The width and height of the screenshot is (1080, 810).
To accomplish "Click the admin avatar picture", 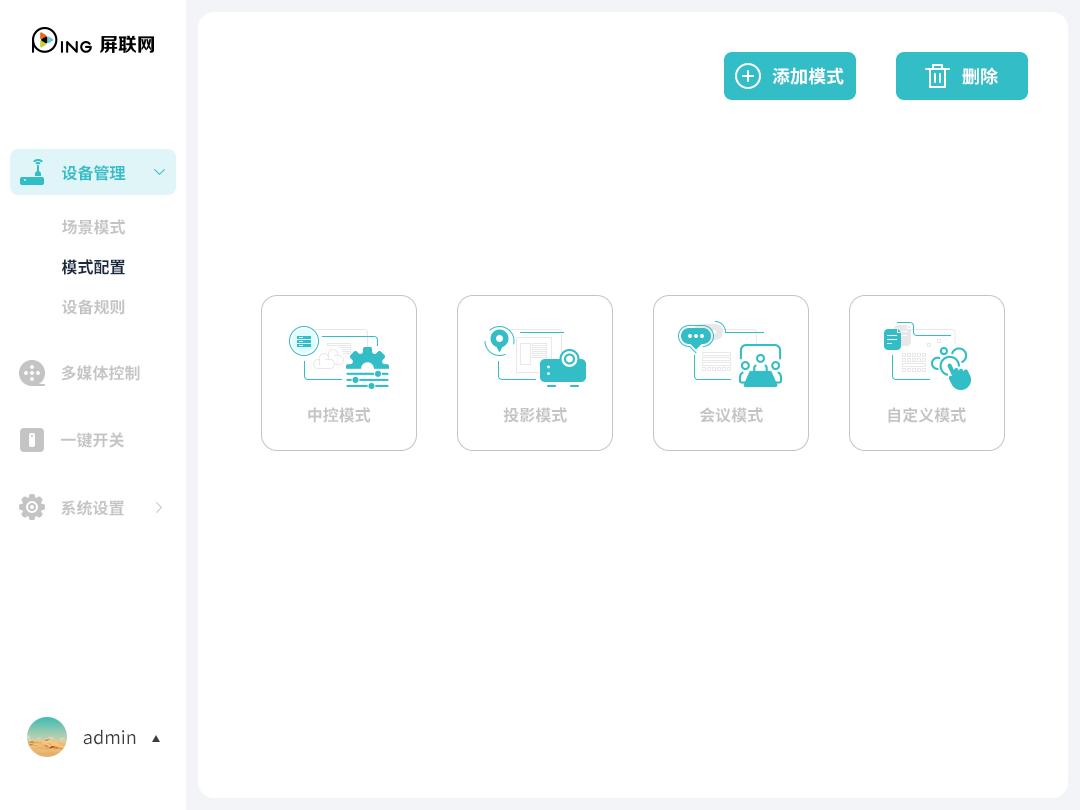I will [47, 737].
